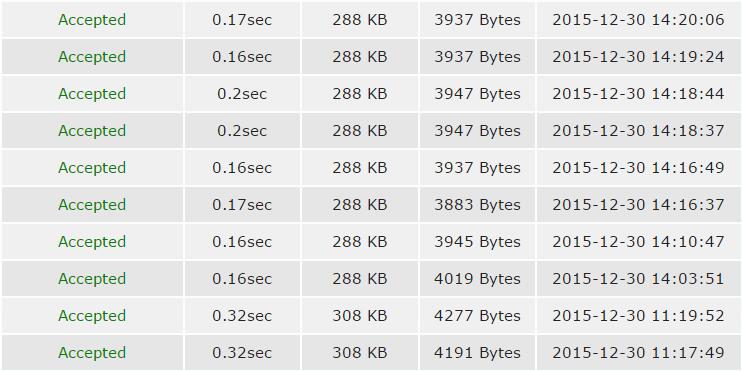The image size is (742, 371).
Task: Select Accepted result for 14:18:37 submission
Action: pyautogui.click(x=92, y=131)
